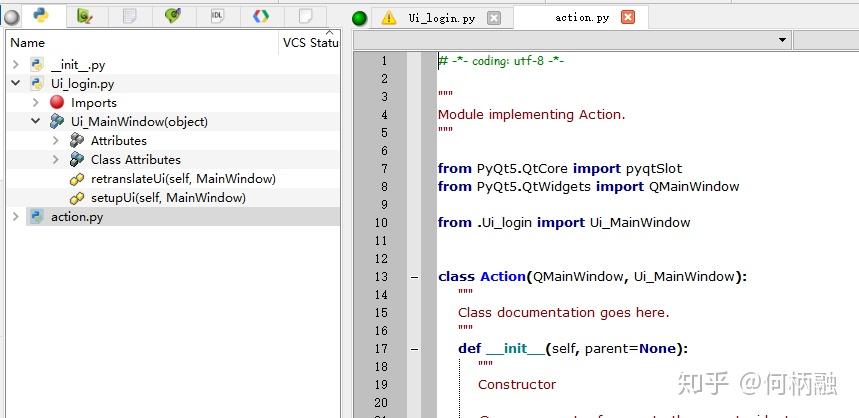Collapse the Ui_MainWindow(object) class node
The height and width of the screenshot is (418, 859).
coord(36,122)
